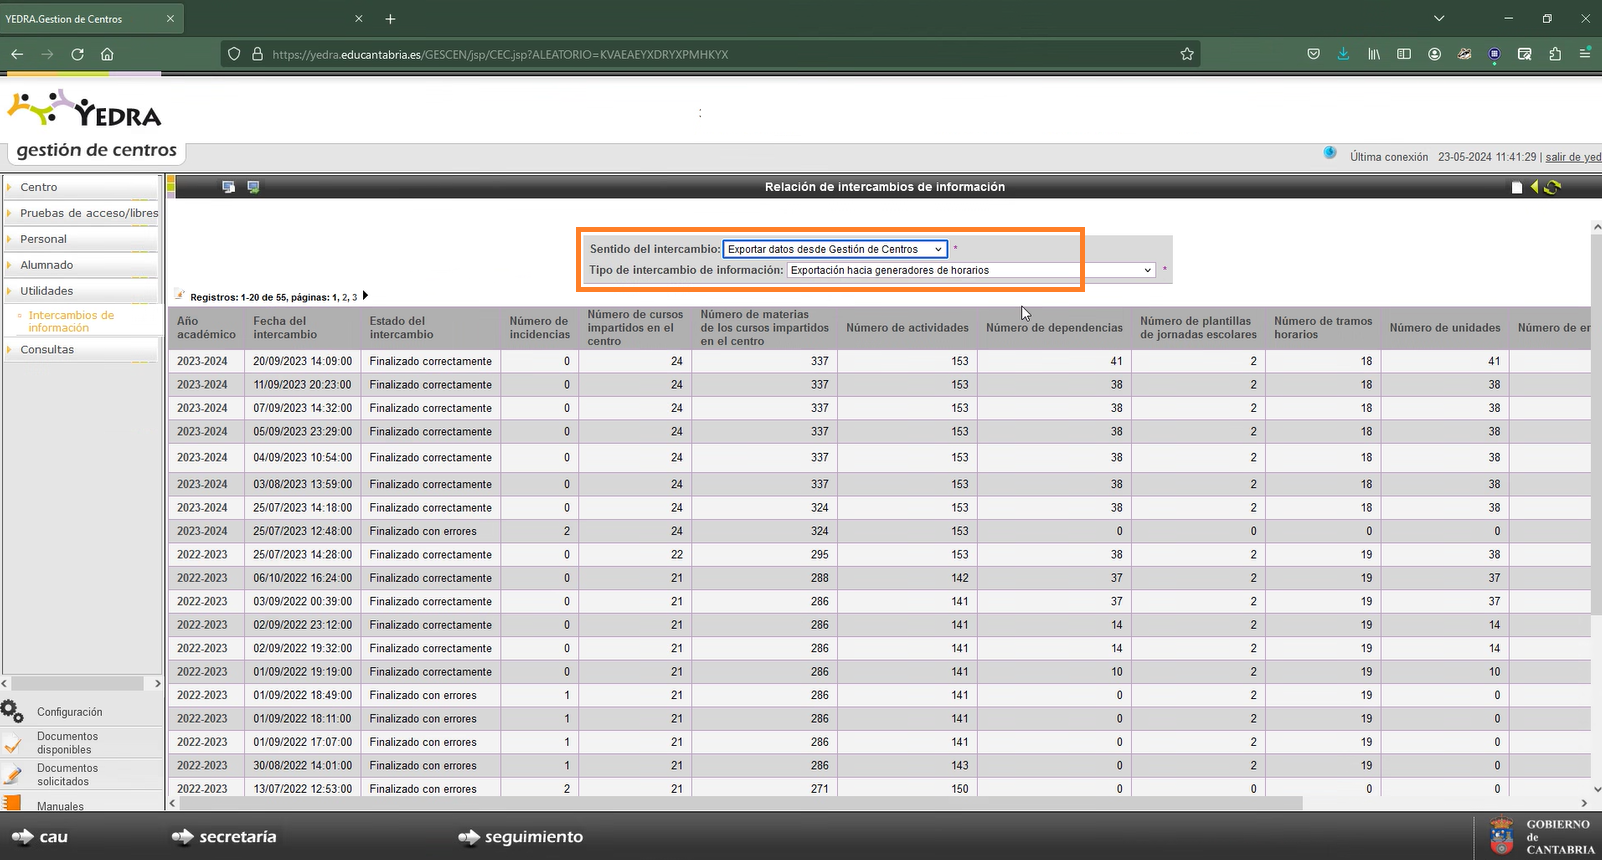Save page to Pocket
The image size is (1605, 860).
(x=1313, y=54)
